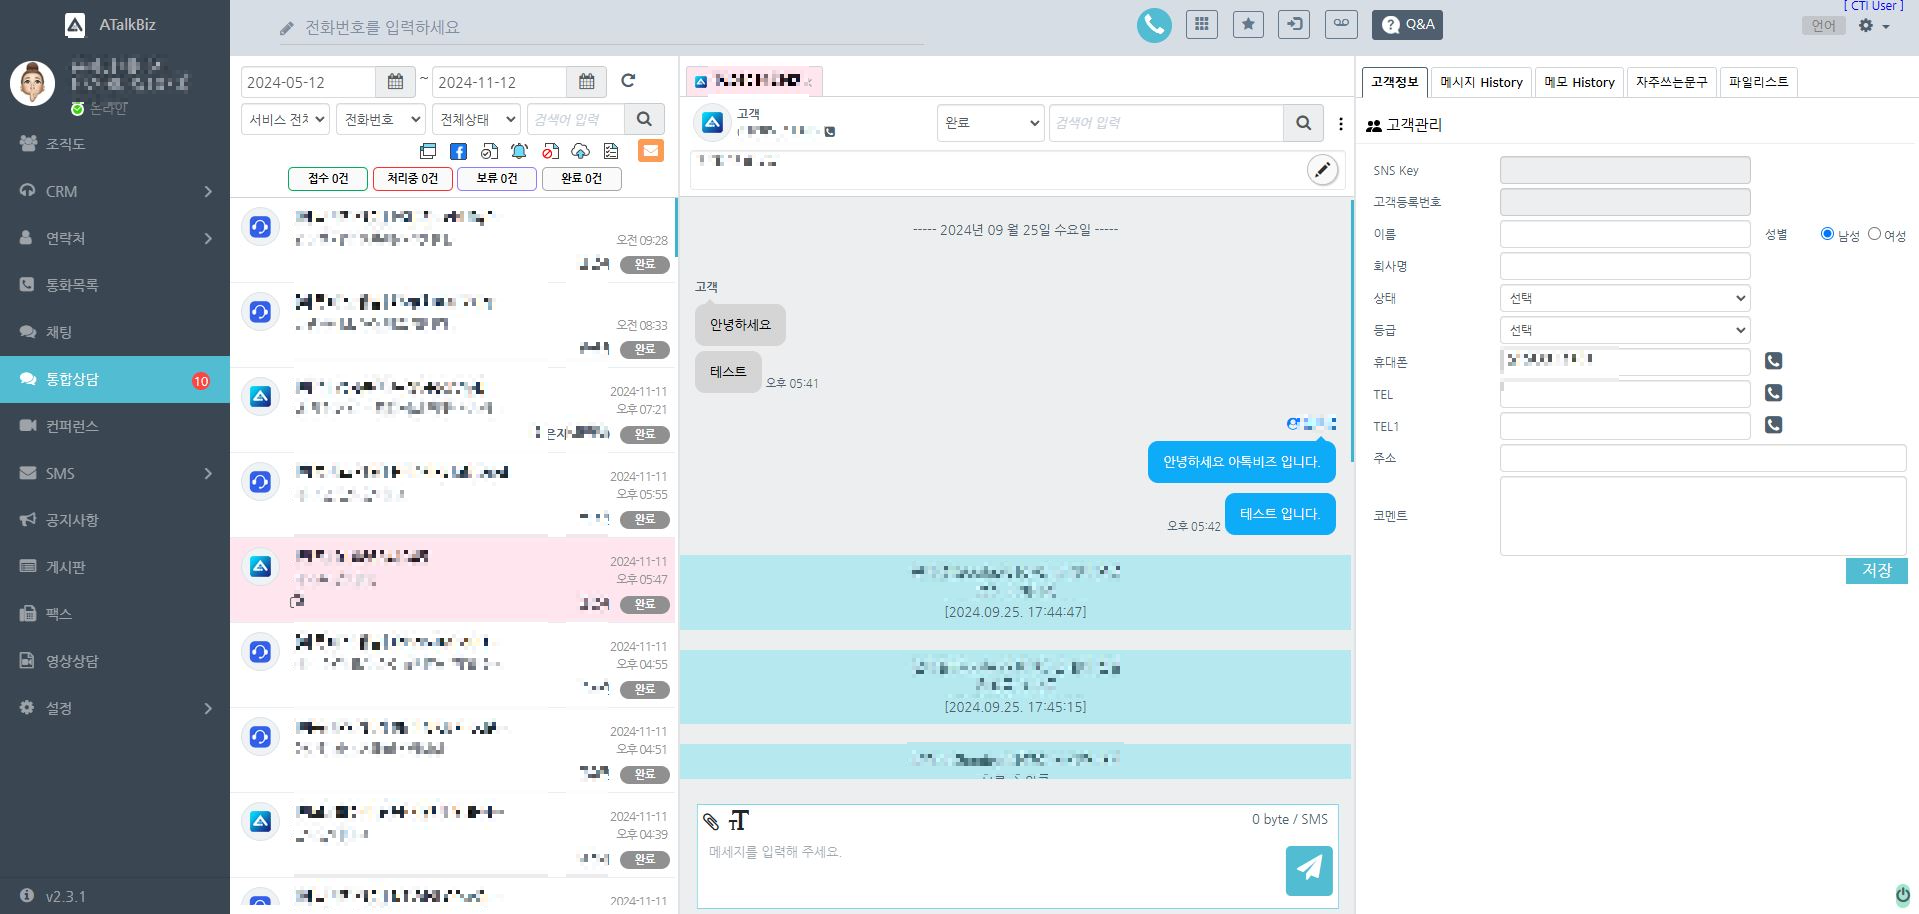Switch to the 자주쓰는문구 tab
This screenshot has width=1919, height=914.
[x=1671, y=82]
